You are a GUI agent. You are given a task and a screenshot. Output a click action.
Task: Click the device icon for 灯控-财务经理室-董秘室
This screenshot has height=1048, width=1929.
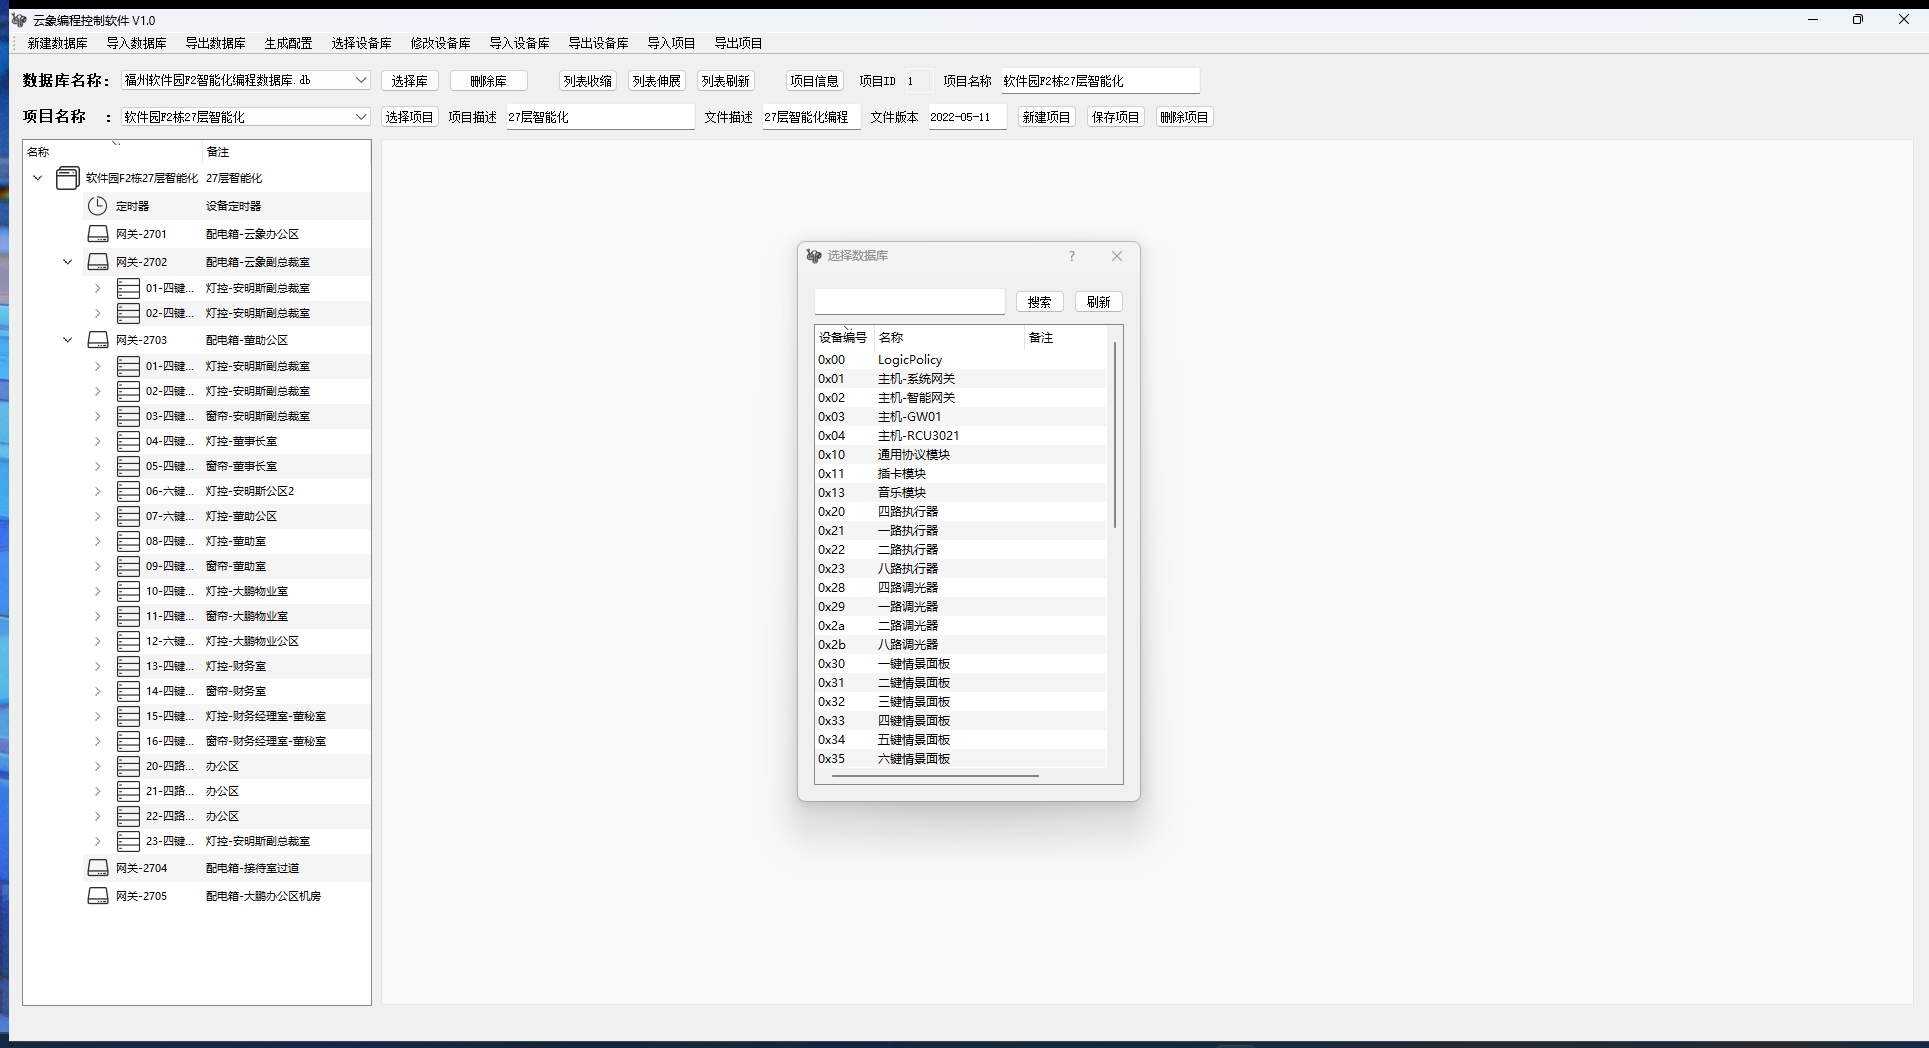point(128,716)
